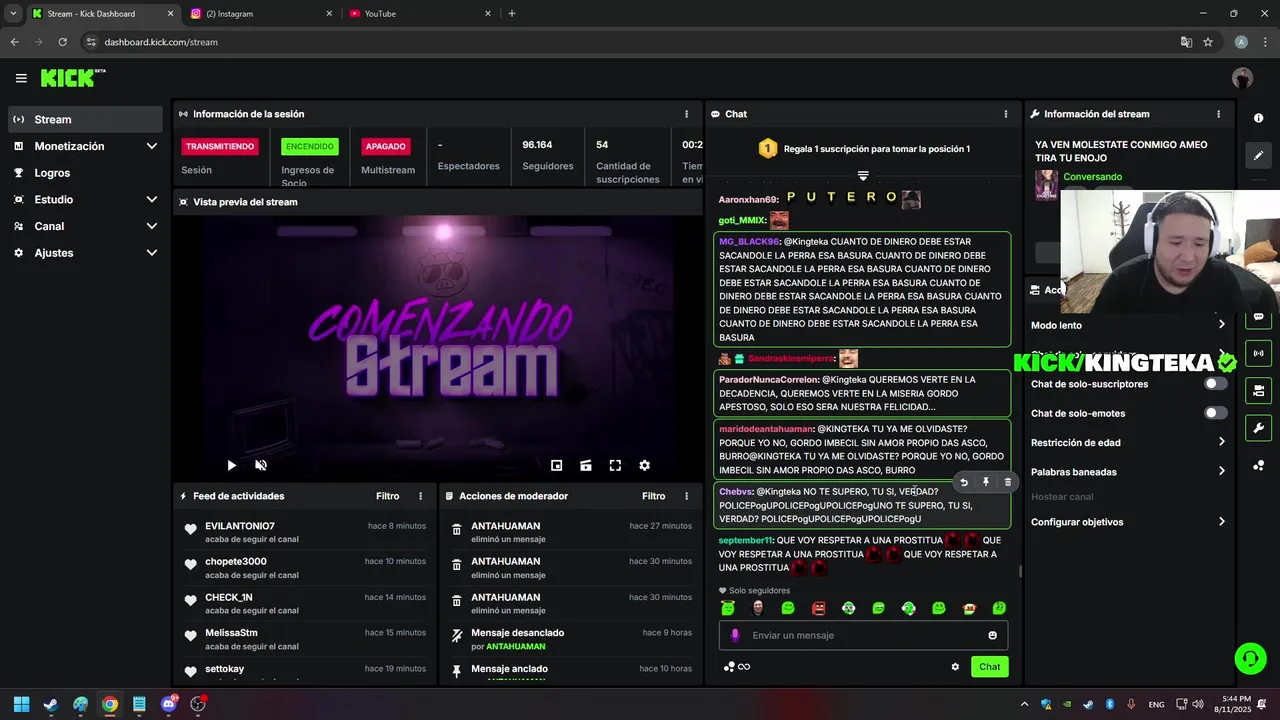Open the green support headset bubble
Viewport: 1280px width, 720px height.
coord(1250,658)
